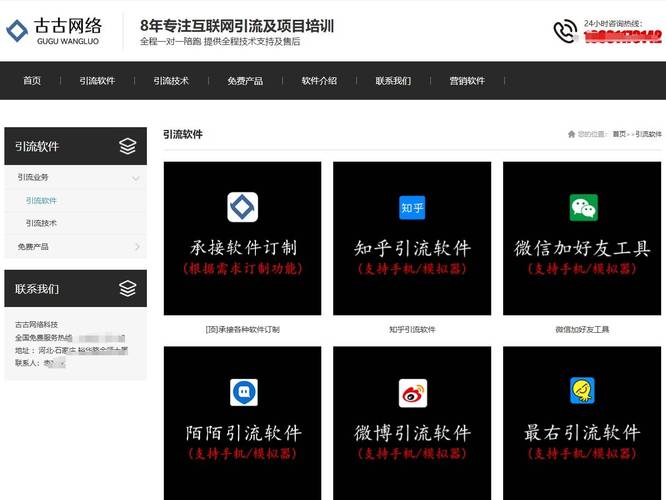This screenshot has height=500, width=666.
Task: Expand 免费产品 with its right chevron
Action: (x=137, y=246)
